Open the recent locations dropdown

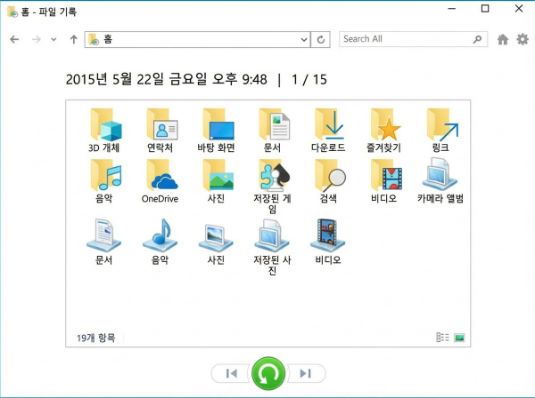[x=54, y=39]
